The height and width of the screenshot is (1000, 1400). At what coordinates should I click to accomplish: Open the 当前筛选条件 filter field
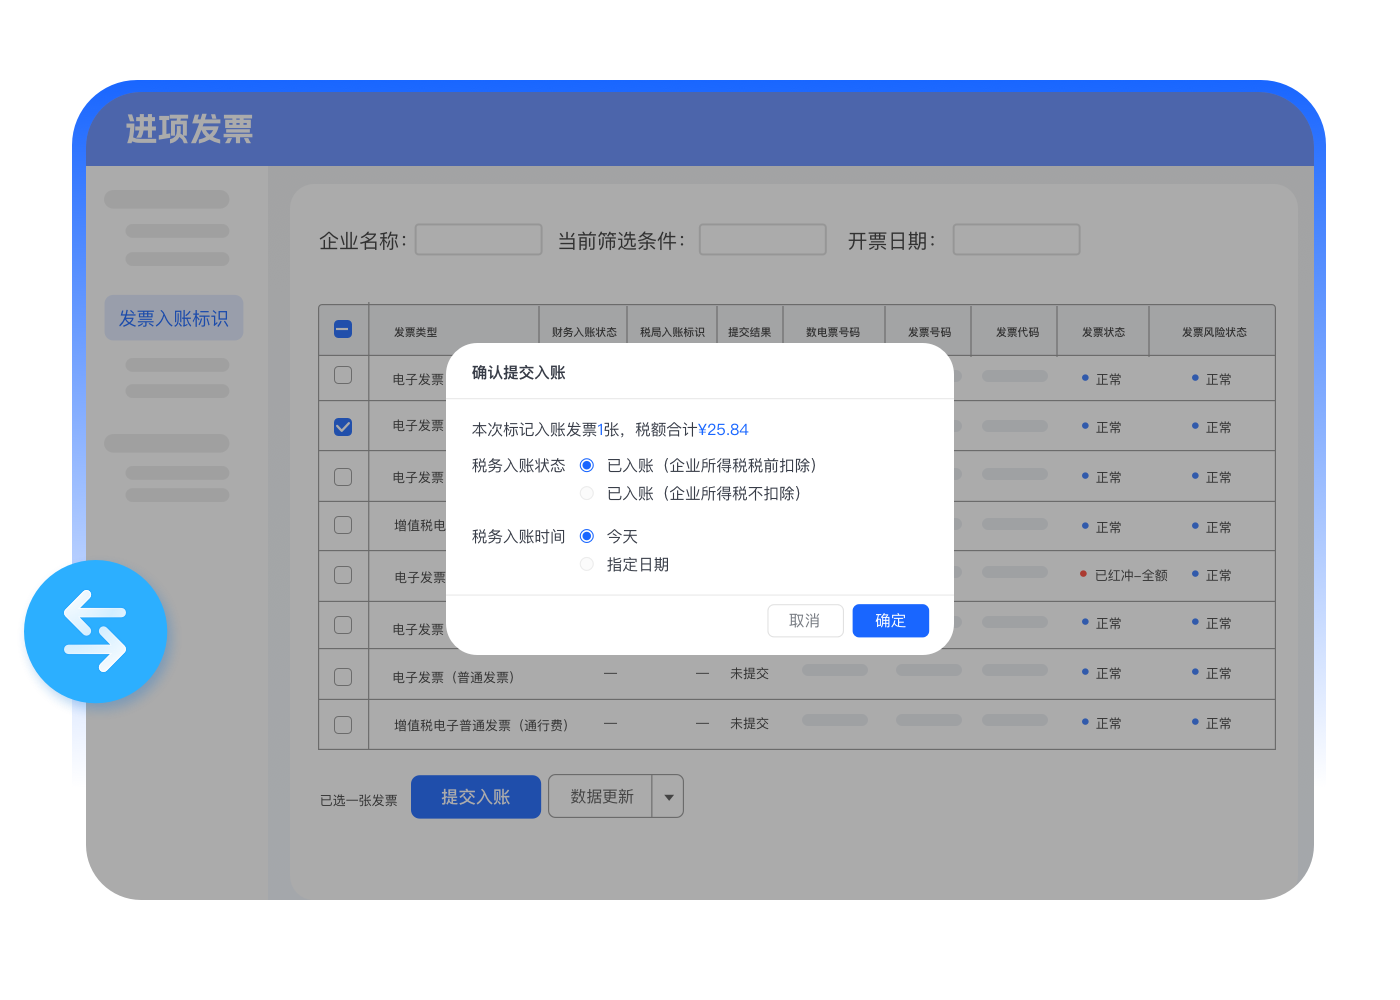pyautogui.click(x=762, y=240)
